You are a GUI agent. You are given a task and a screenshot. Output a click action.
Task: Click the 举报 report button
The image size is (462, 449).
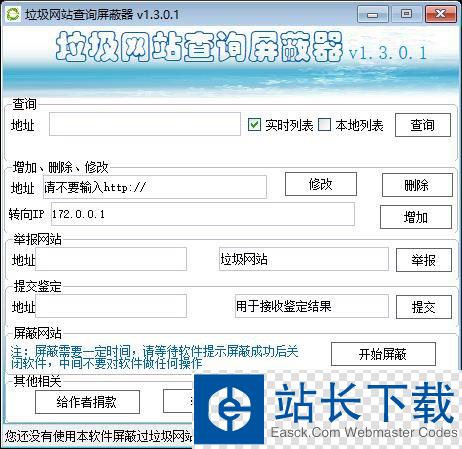pyautogui.click(x=424, y=260)
